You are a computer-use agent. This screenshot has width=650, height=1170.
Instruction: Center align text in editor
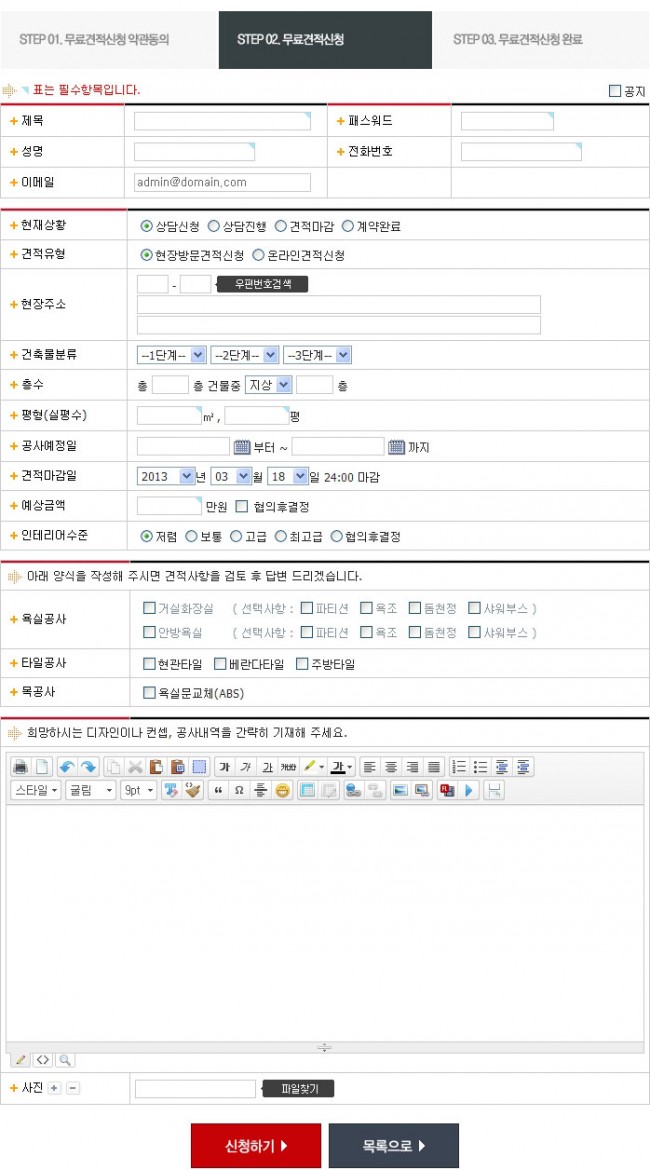390,766
